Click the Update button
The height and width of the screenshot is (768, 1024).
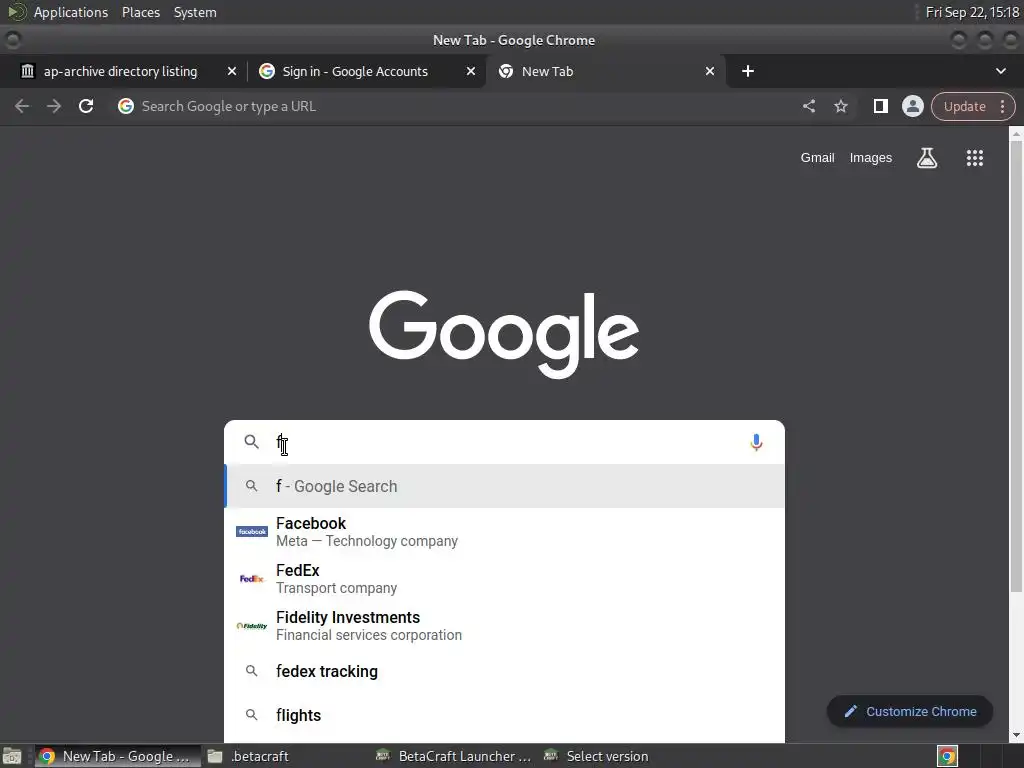(965, 106)
